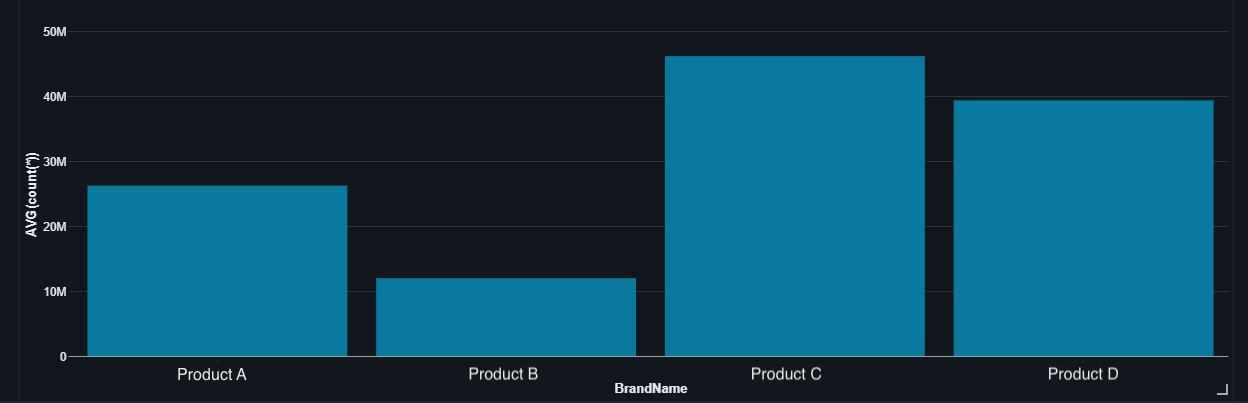The height and width of the screenshot is (403, 1248).
Task: Select the 30M y-axis tick label
Action: click(x=55, y=162)
